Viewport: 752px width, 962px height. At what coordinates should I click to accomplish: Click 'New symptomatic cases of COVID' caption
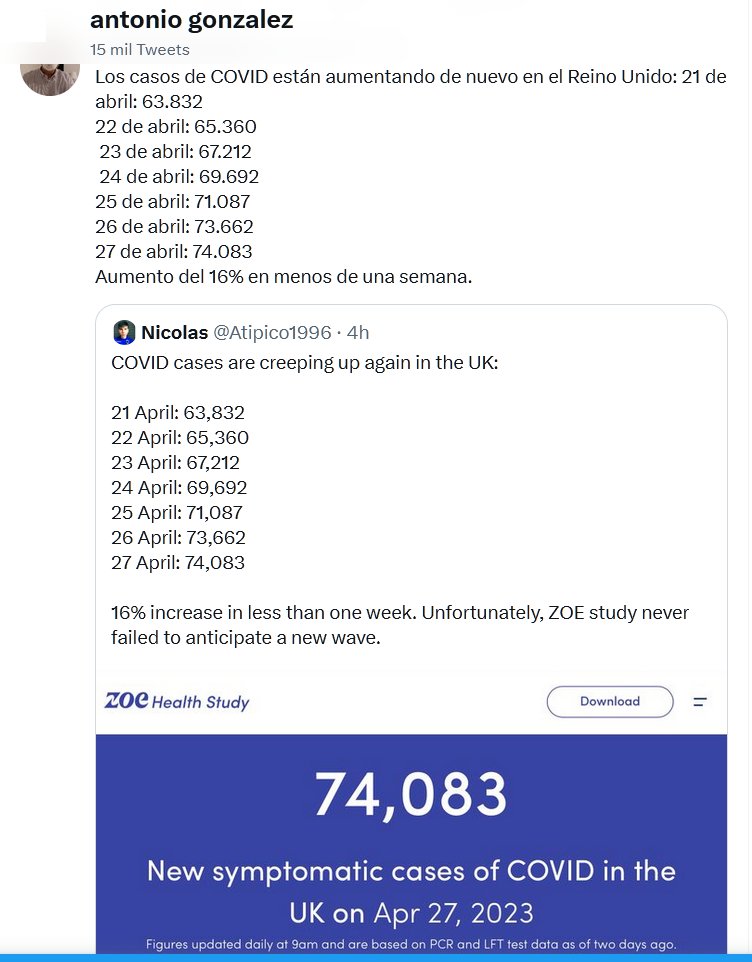point(411,871)
